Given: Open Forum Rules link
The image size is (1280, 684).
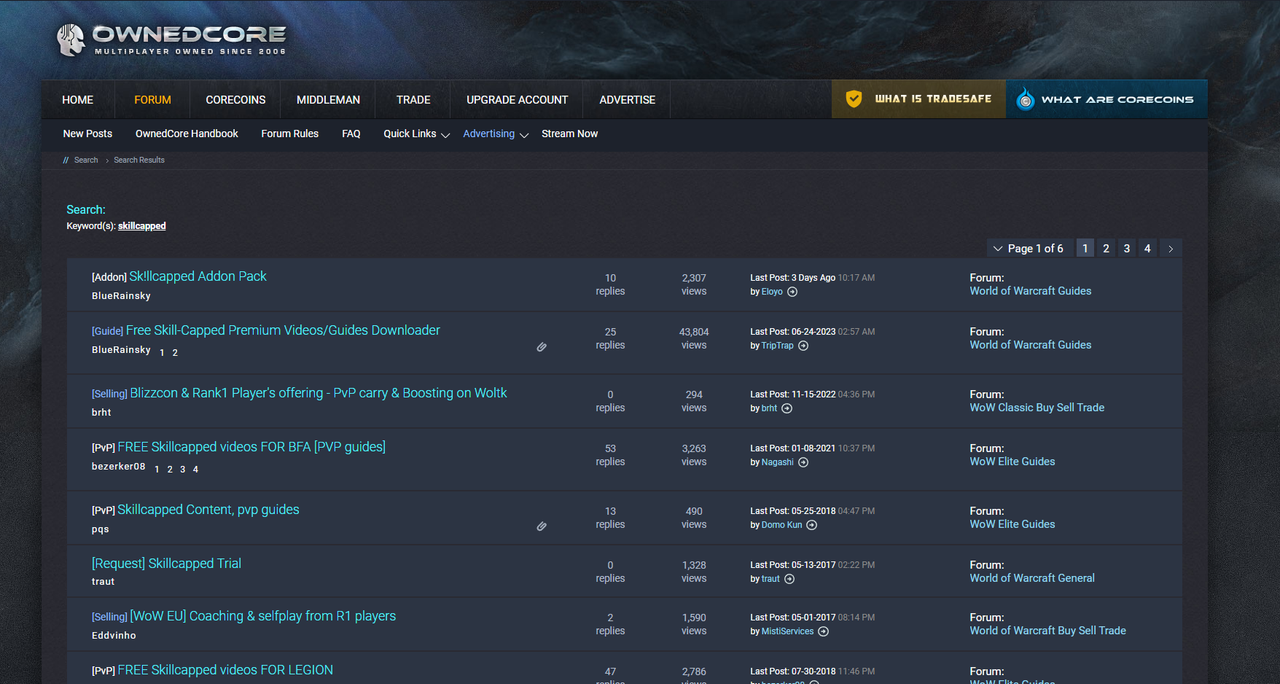Looking at the screenshot, I should [x=290, y=134].
